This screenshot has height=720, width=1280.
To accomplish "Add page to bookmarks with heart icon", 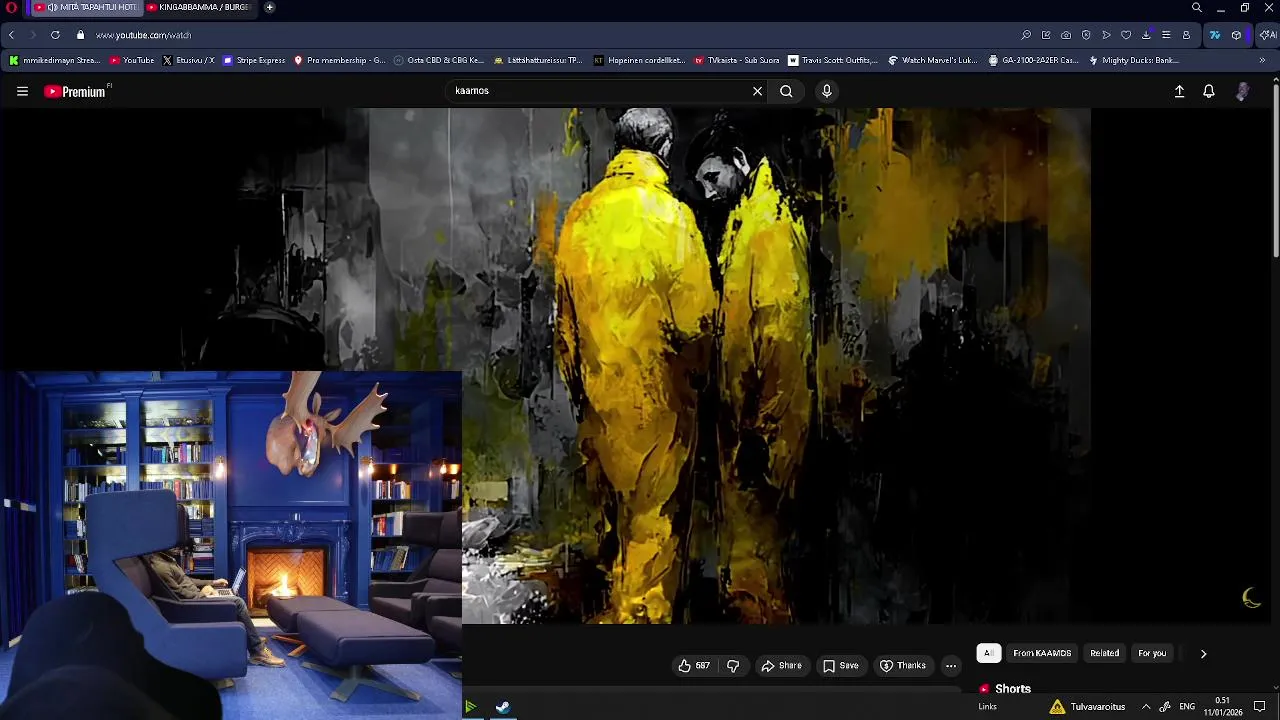I will click(1126, 35).
